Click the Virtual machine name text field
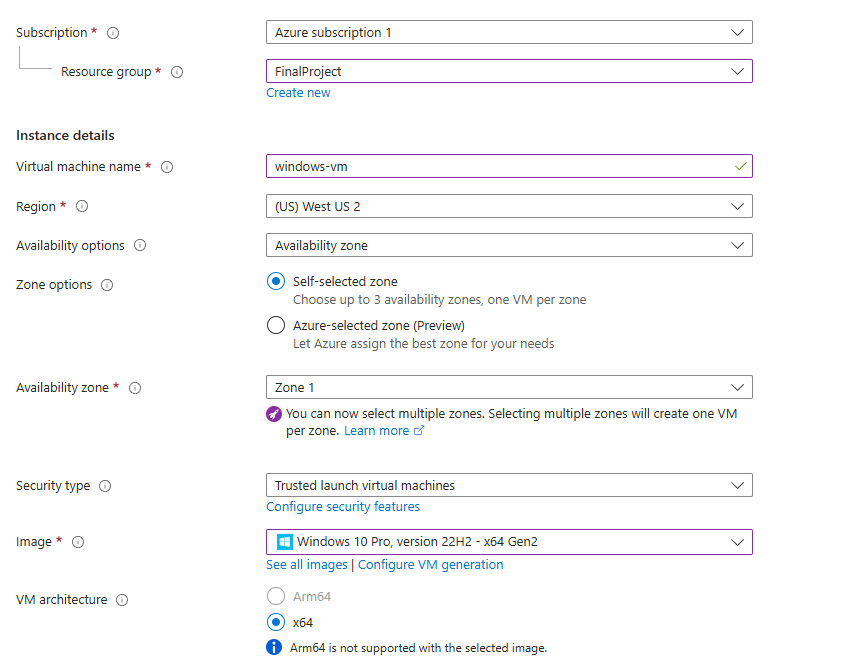The image size is (862, 665). pyautogui.click(x=509, y=166)
